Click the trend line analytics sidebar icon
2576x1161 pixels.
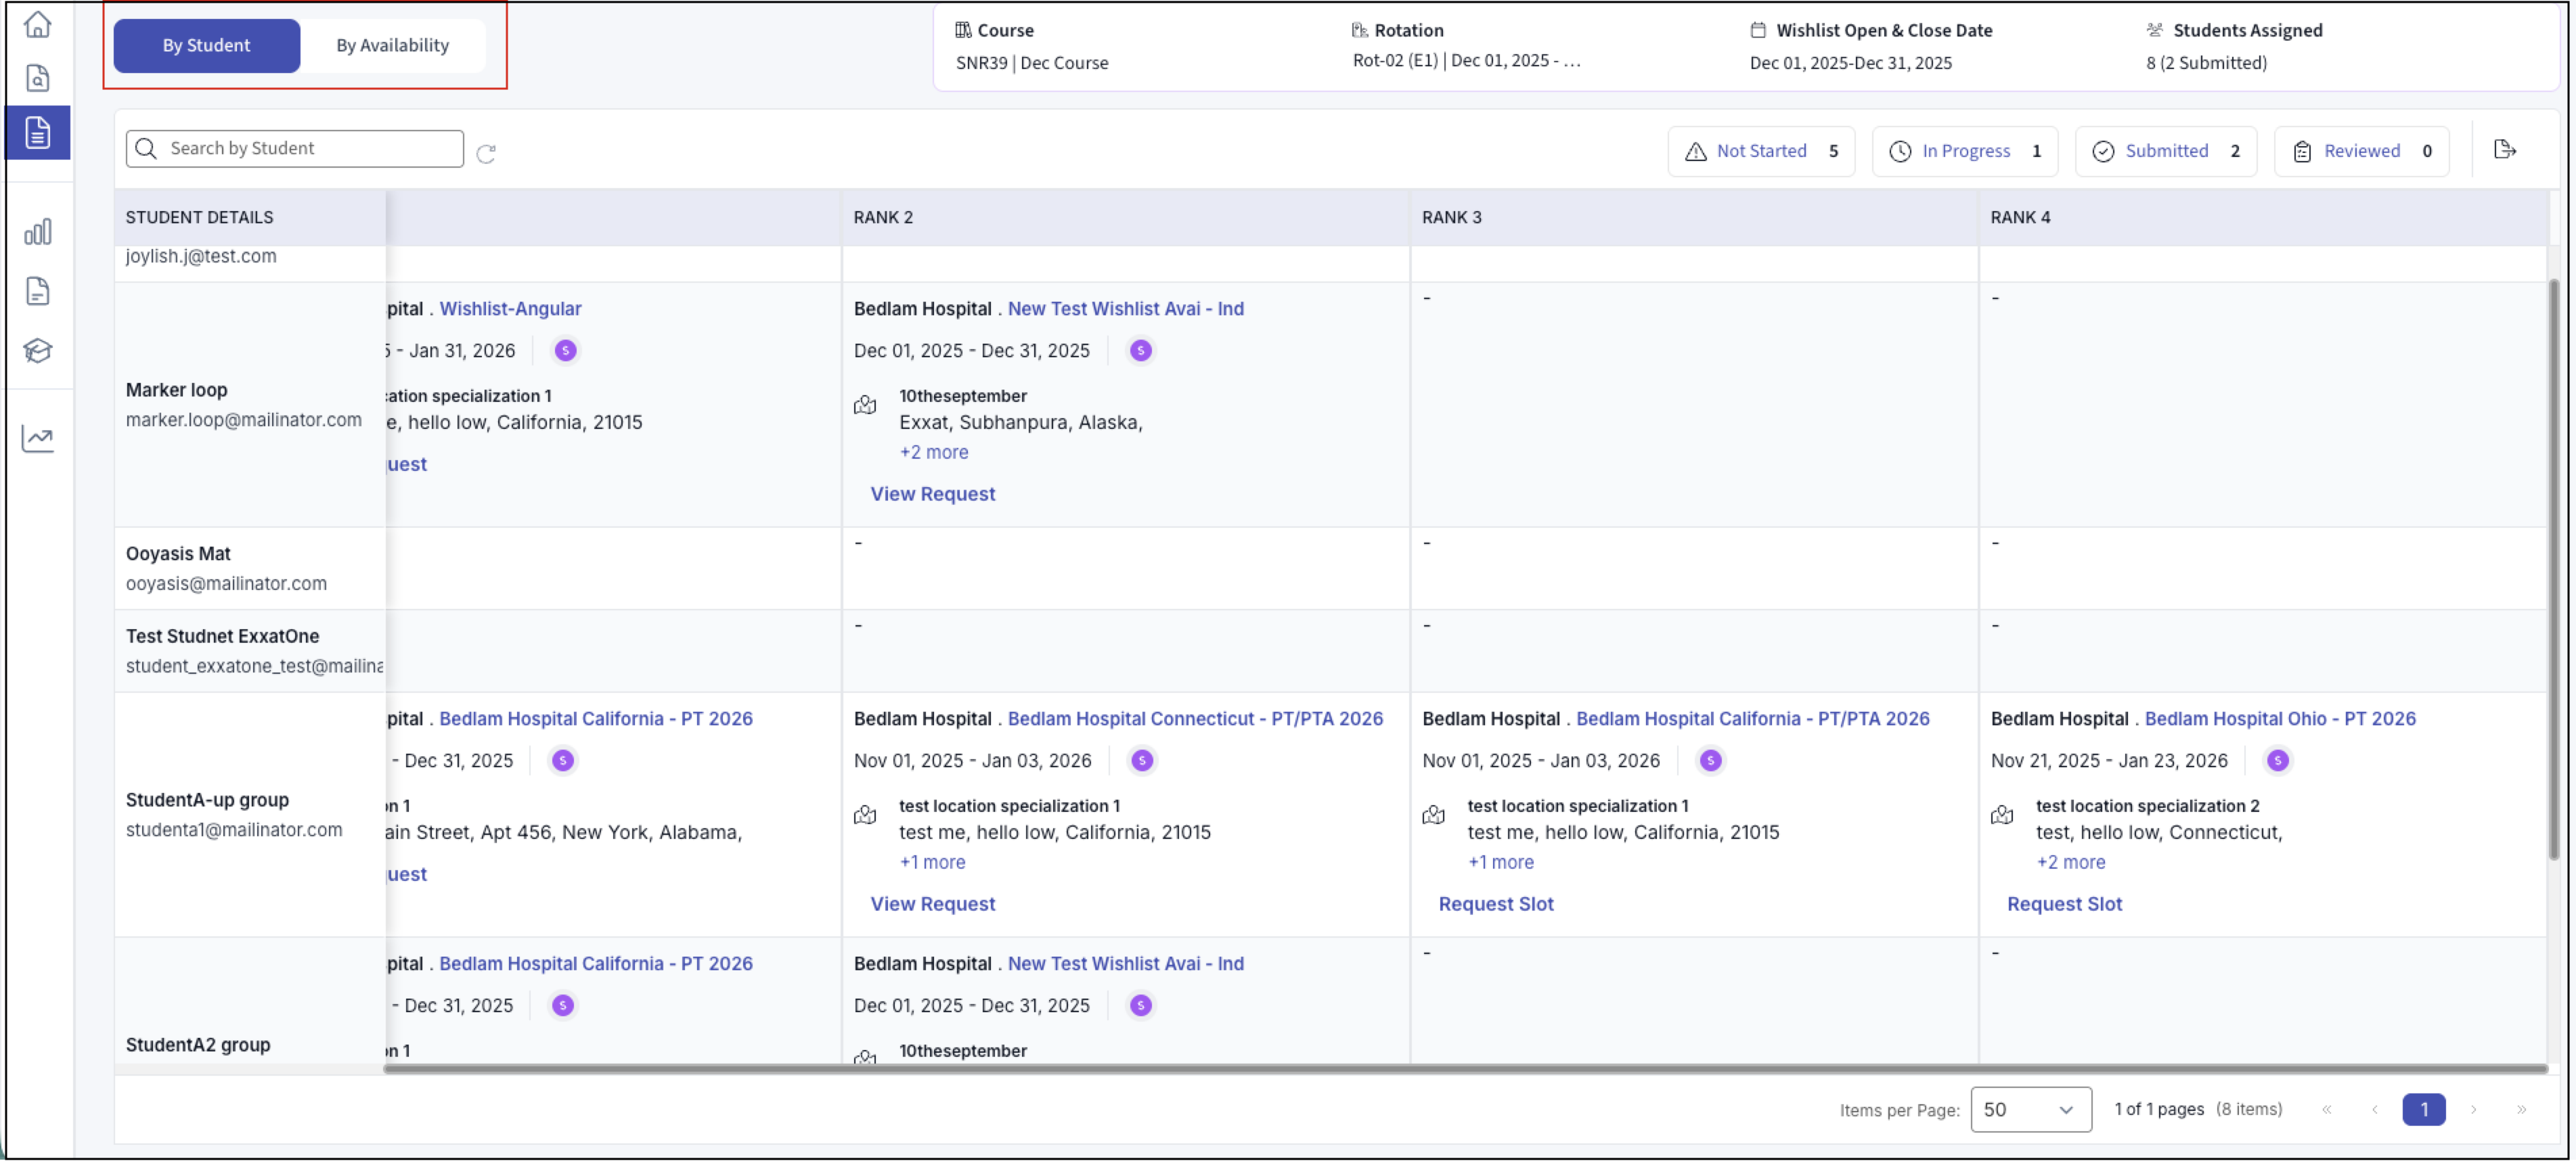click(37, 438)
